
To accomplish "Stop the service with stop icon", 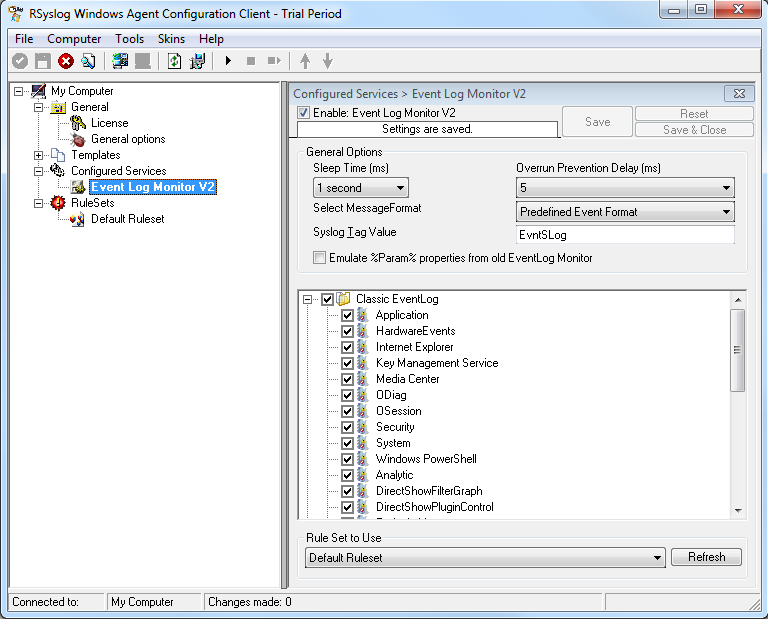I will click(x=251, y=61).
